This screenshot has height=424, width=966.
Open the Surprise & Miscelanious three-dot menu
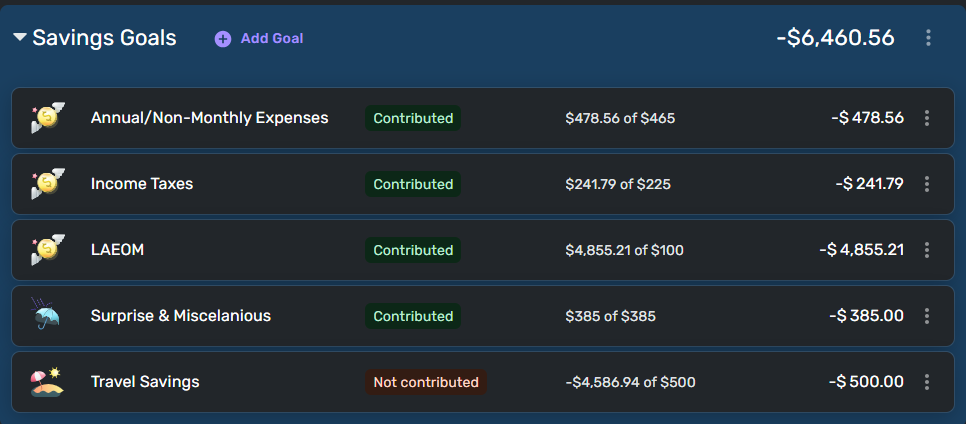[927, 316]
